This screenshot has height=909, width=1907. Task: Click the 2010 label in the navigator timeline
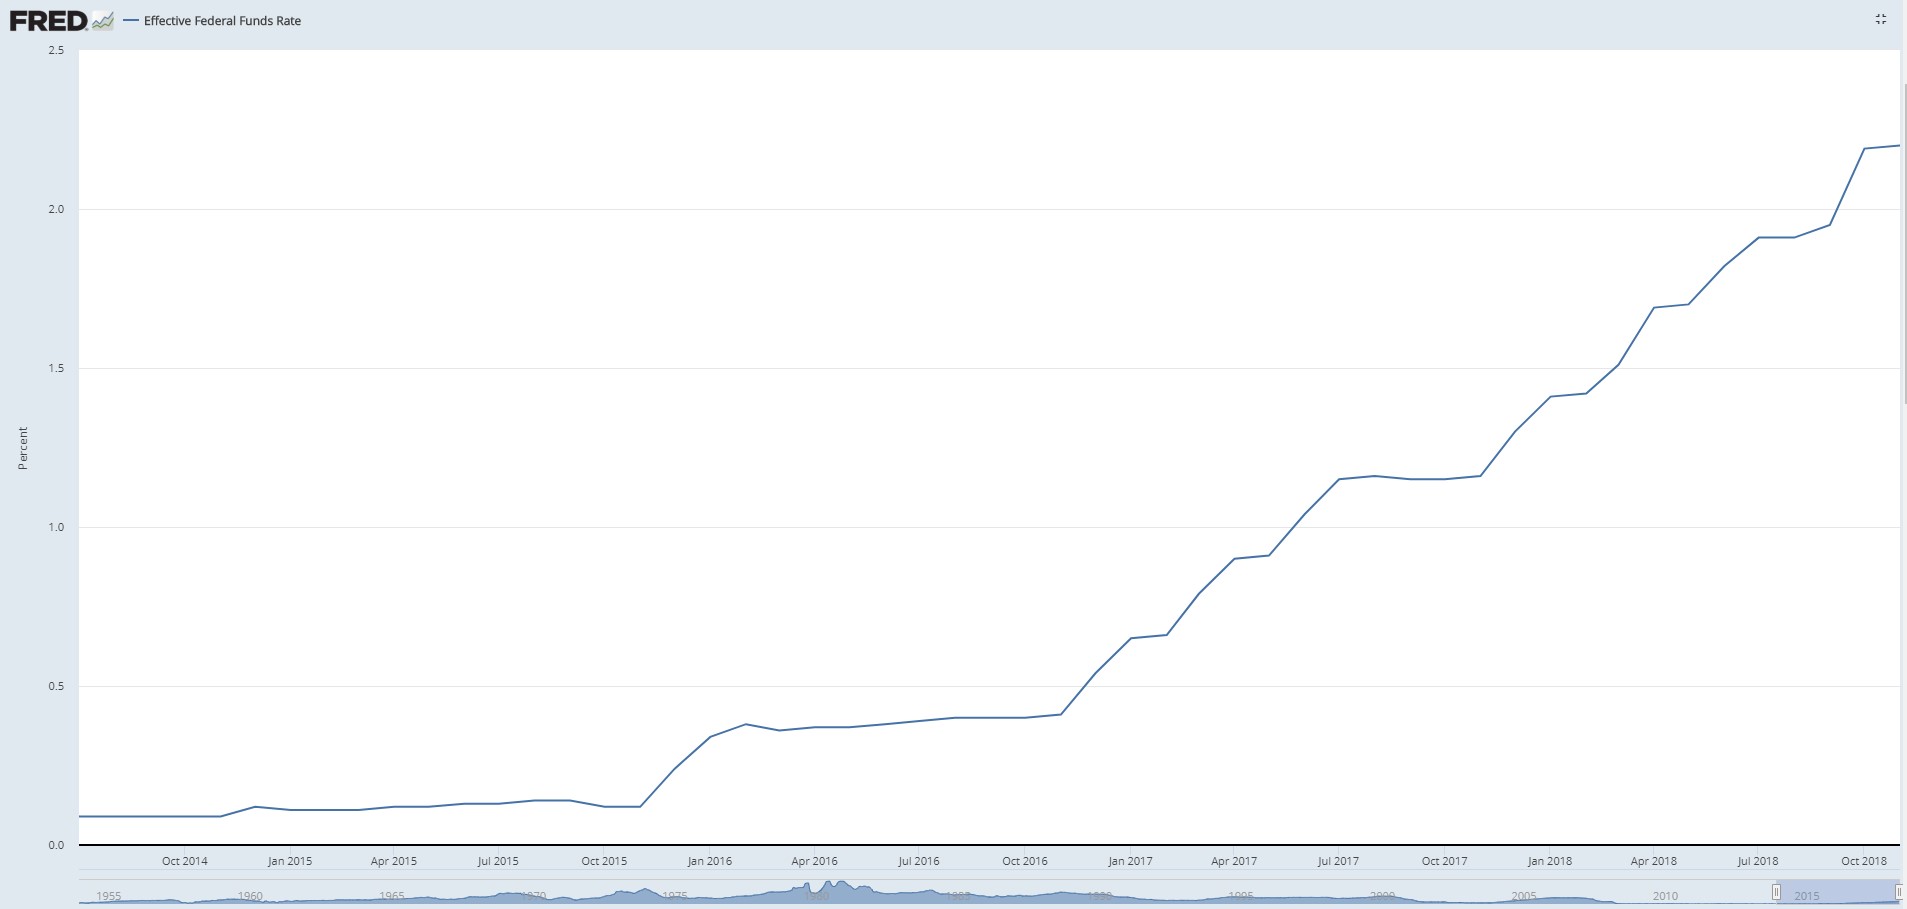tap(1665, 896)
